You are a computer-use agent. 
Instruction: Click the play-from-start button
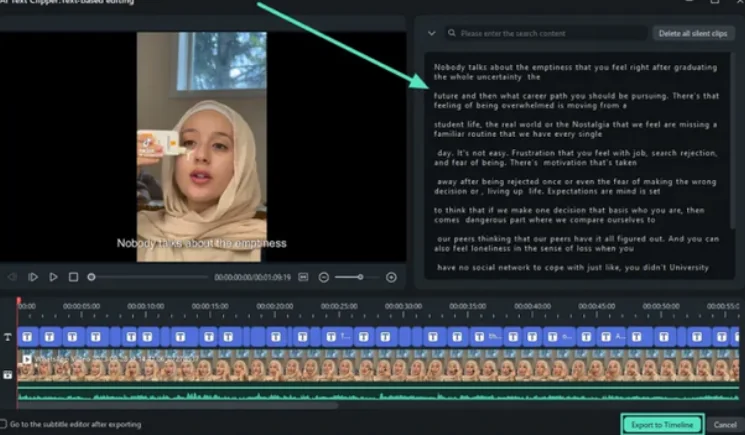33,277
